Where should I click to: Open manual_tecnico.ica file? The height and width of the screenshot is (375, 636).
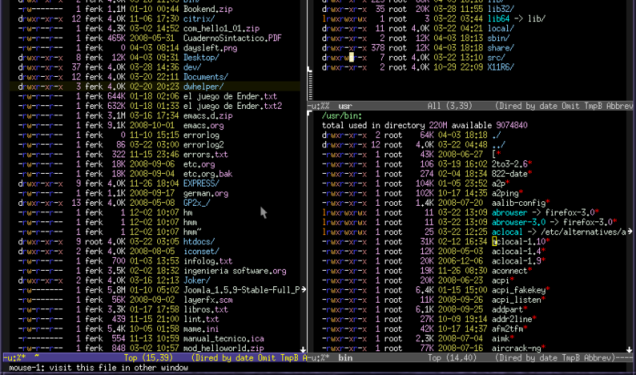coord(223,339)
